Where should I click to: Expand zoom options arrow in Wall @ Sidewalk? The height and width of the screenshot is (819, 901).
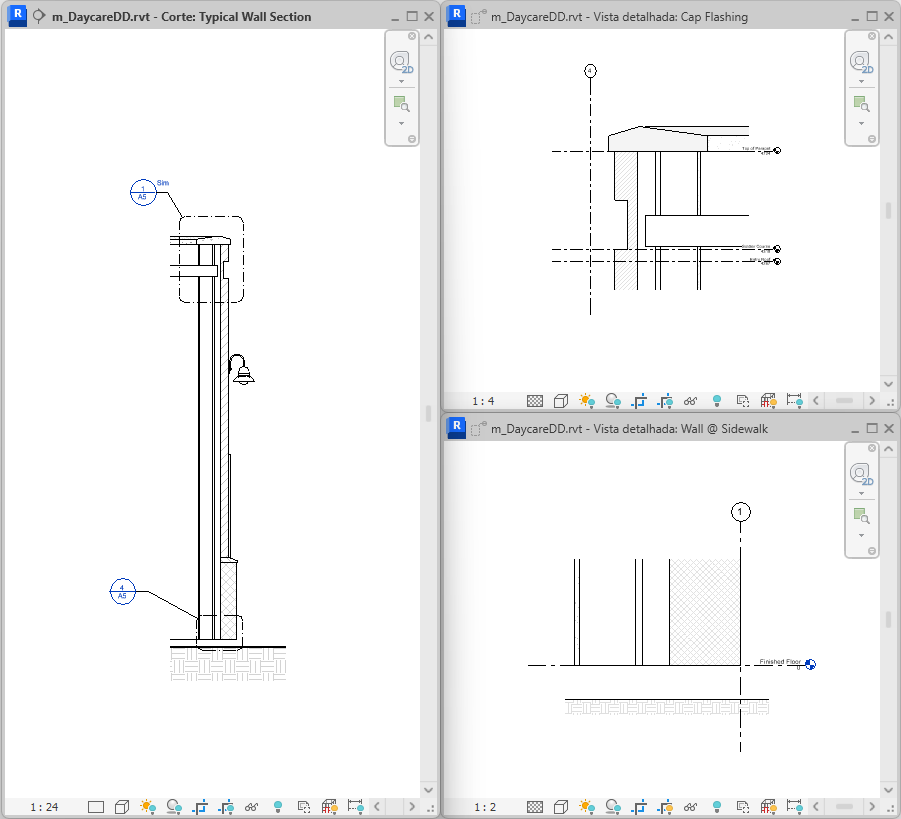(861, 535)
